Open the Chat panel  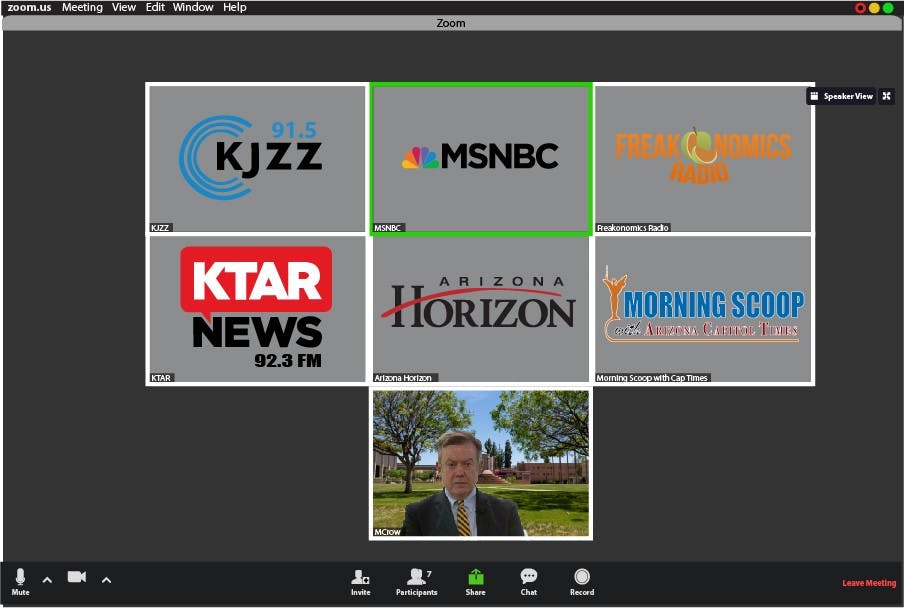[528, 581]
